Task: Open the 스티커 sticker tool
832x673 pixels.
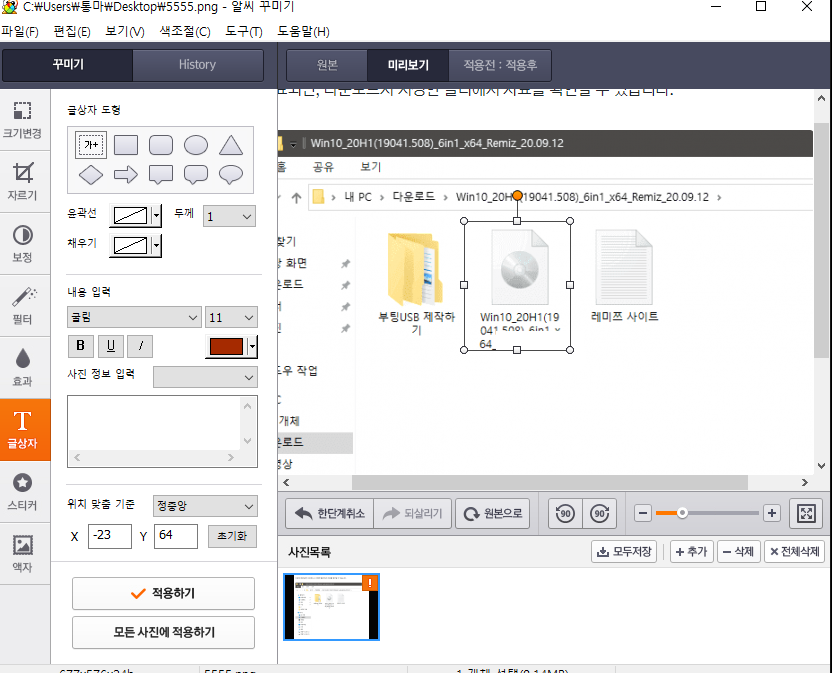Action: pyautogui.click(x=22, y=491)
